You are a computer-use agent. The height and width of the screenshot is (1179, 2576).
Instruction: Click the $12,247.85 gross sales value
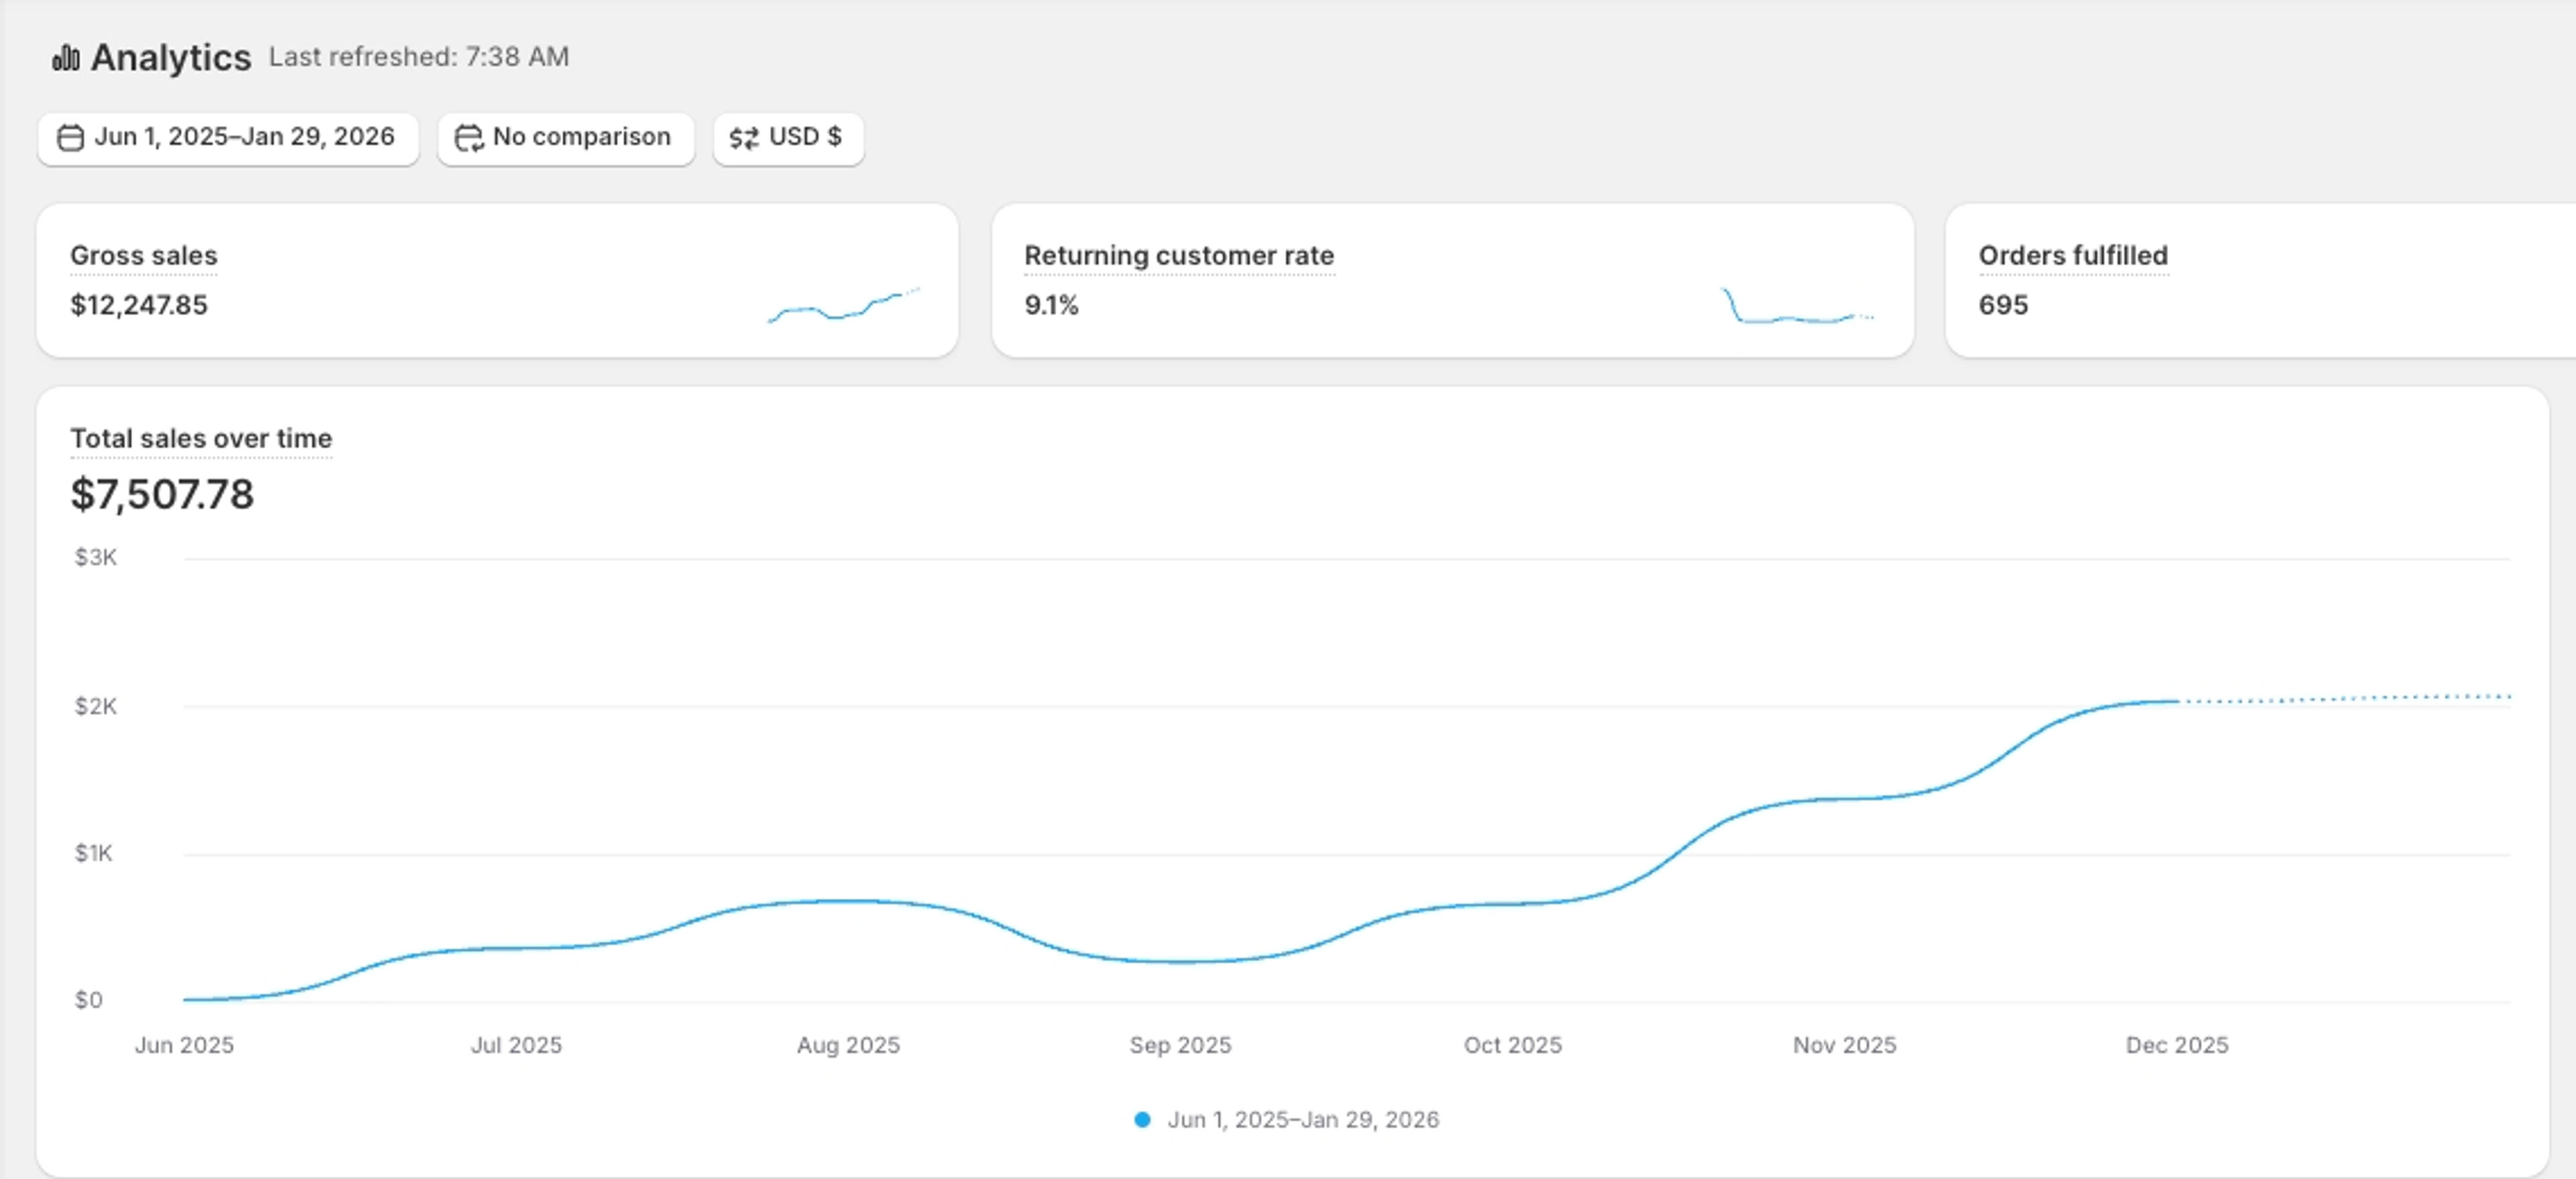click(139, 305)
